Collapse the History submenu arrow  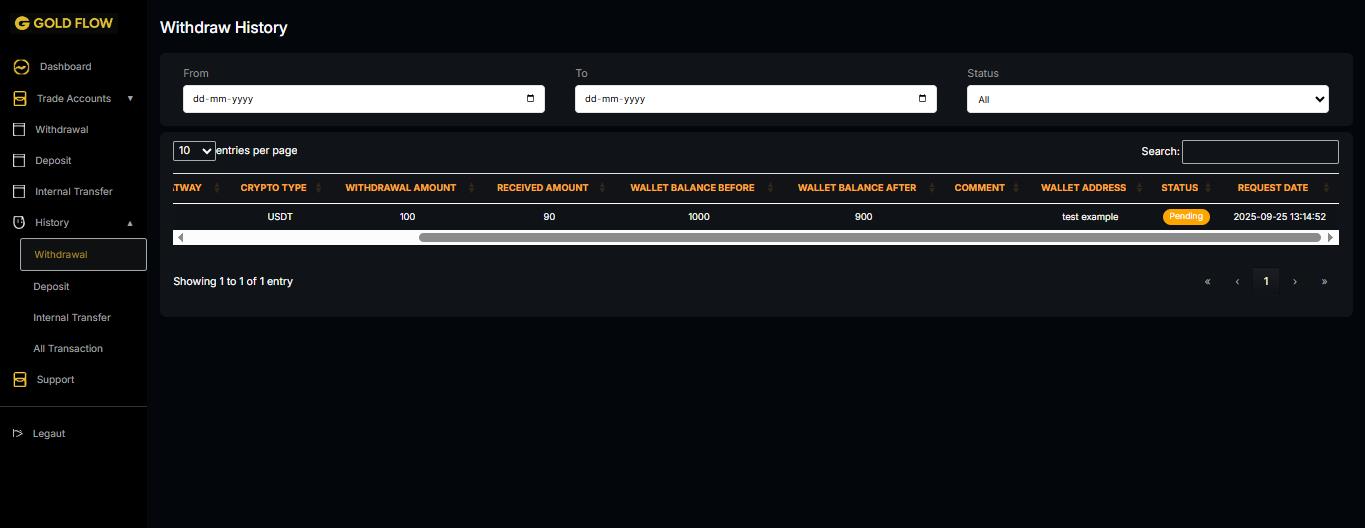[x=130, y=223]
